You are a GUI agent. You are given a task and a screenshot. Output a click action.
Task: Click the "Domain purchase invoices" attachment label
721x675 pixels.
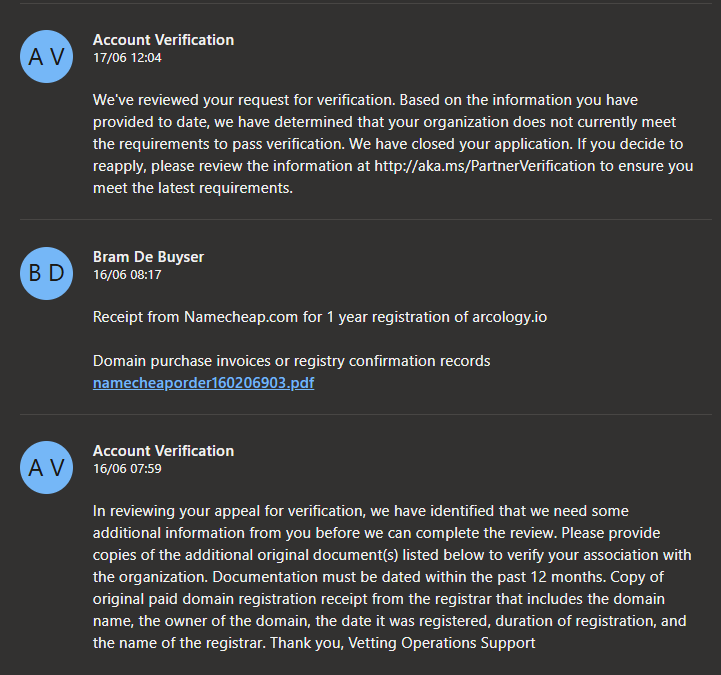coord(291,361)
